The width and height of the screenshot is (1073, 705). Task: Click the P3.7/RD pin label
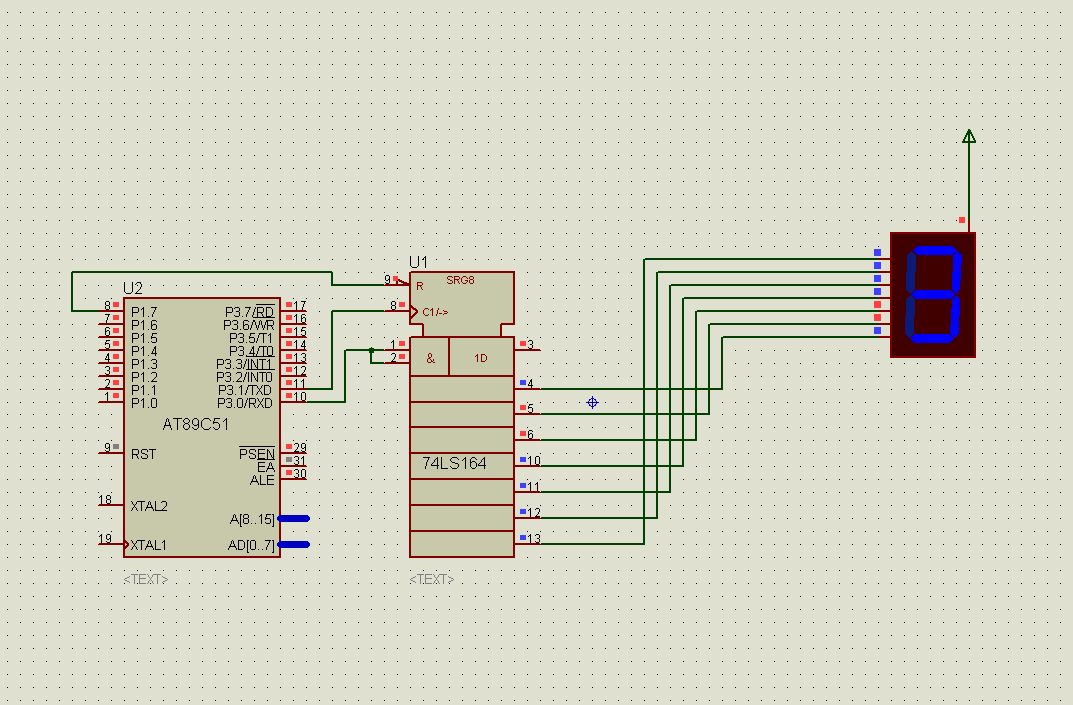(x=249, y=312)
